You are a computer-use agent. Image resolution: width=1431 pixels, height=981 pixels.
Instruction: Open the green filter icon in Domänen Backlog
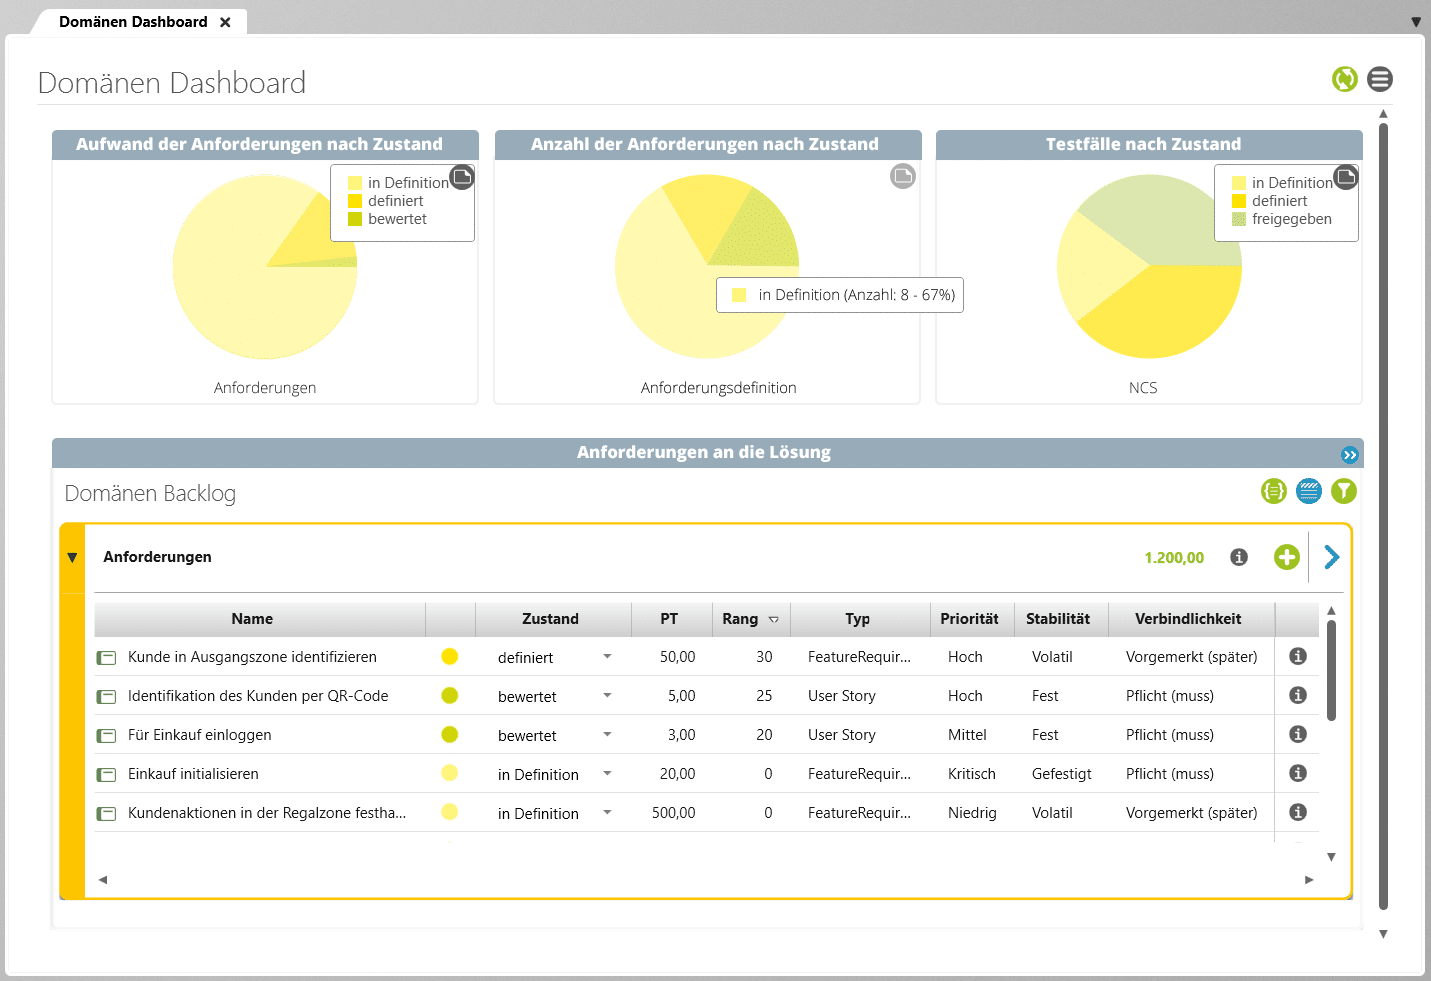[x=1343, y=491]
